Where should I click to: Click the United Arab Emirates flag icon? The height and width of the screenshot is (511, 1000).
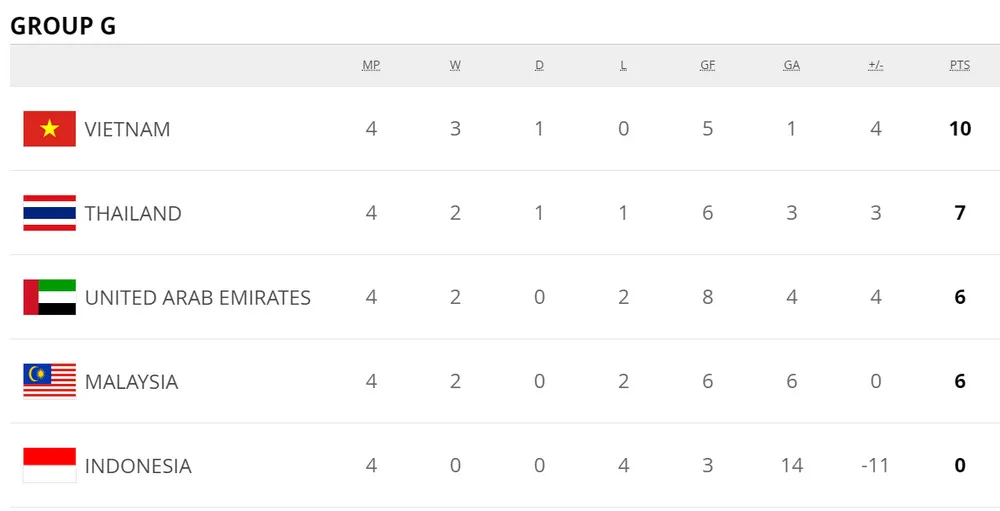click(x=49, y=297)
